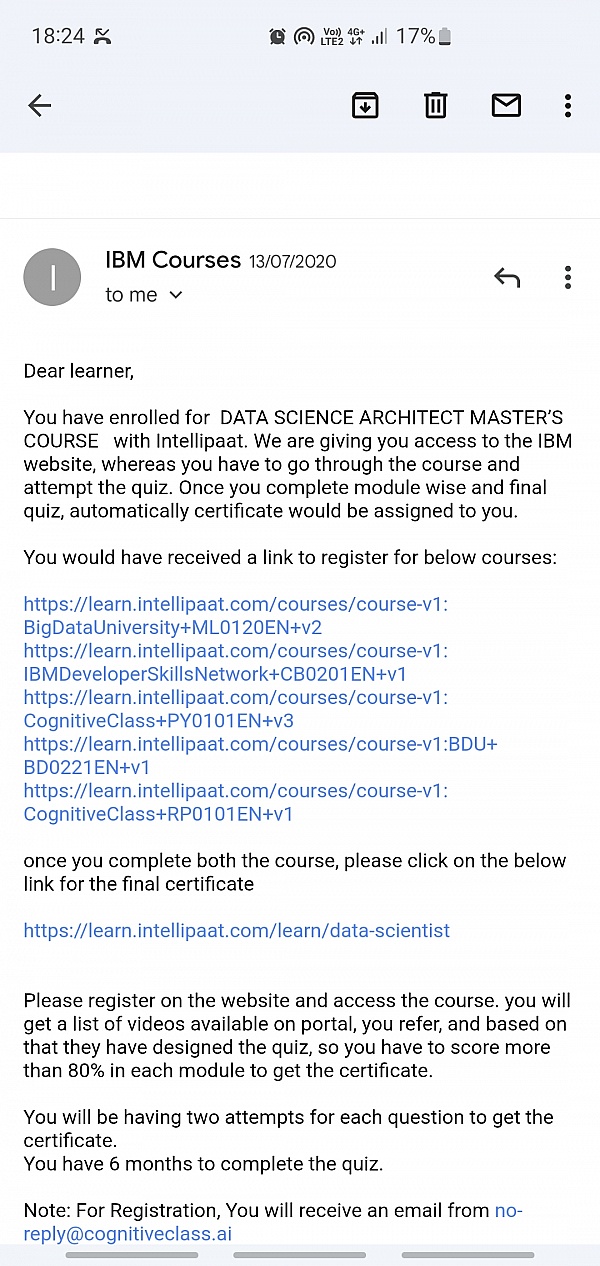Tap the back arrow to exit the email
Screen dimensions: 600x1266
(40, 105)
